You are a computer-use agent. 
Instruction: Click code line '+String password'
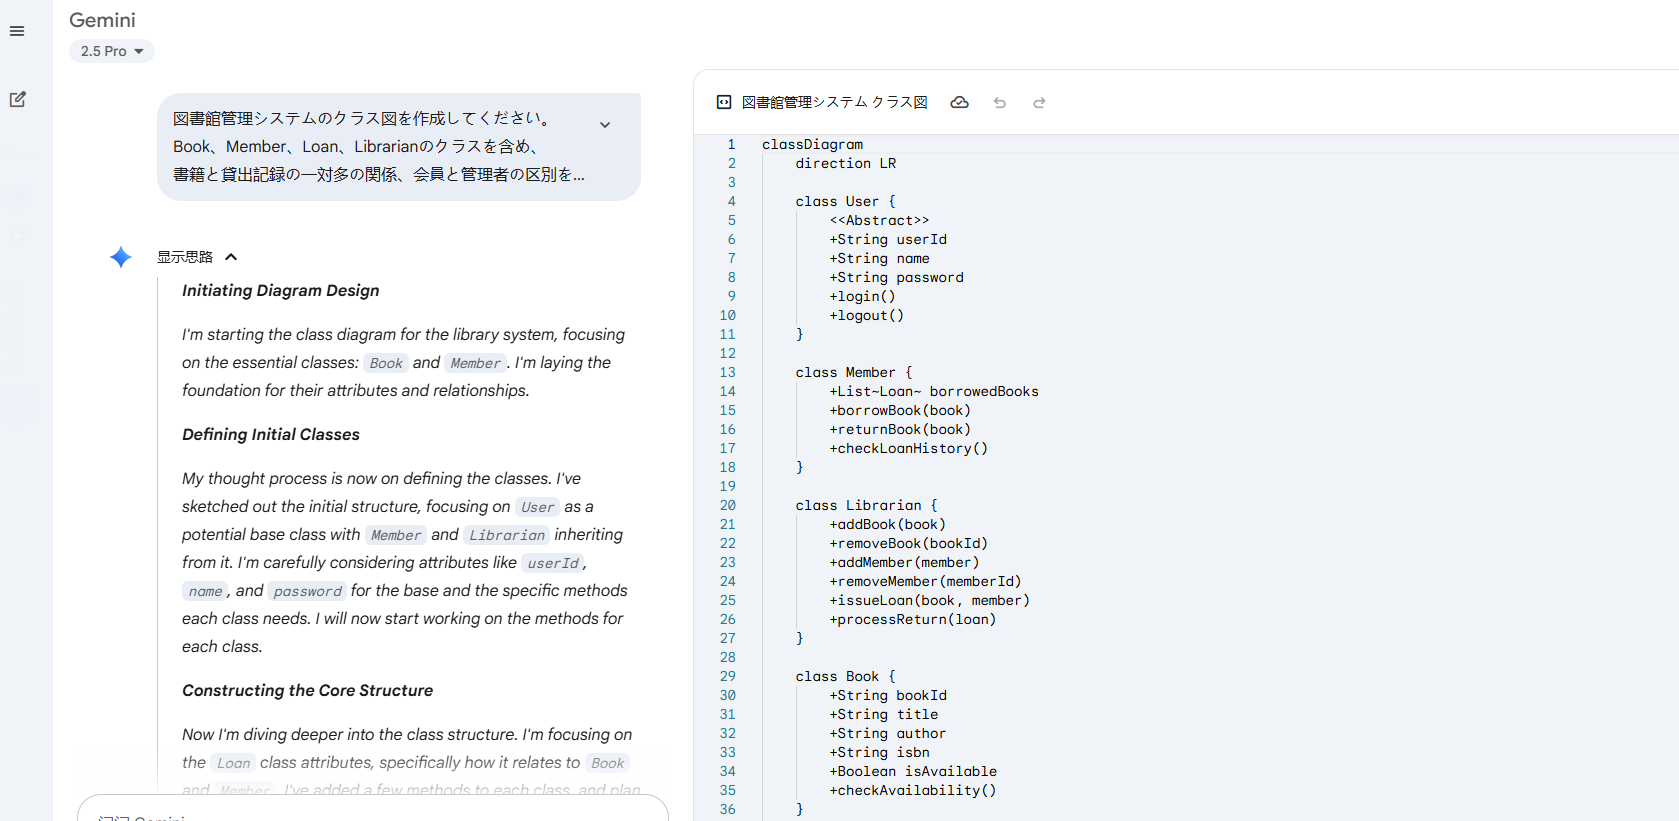[x=896, y=277]
